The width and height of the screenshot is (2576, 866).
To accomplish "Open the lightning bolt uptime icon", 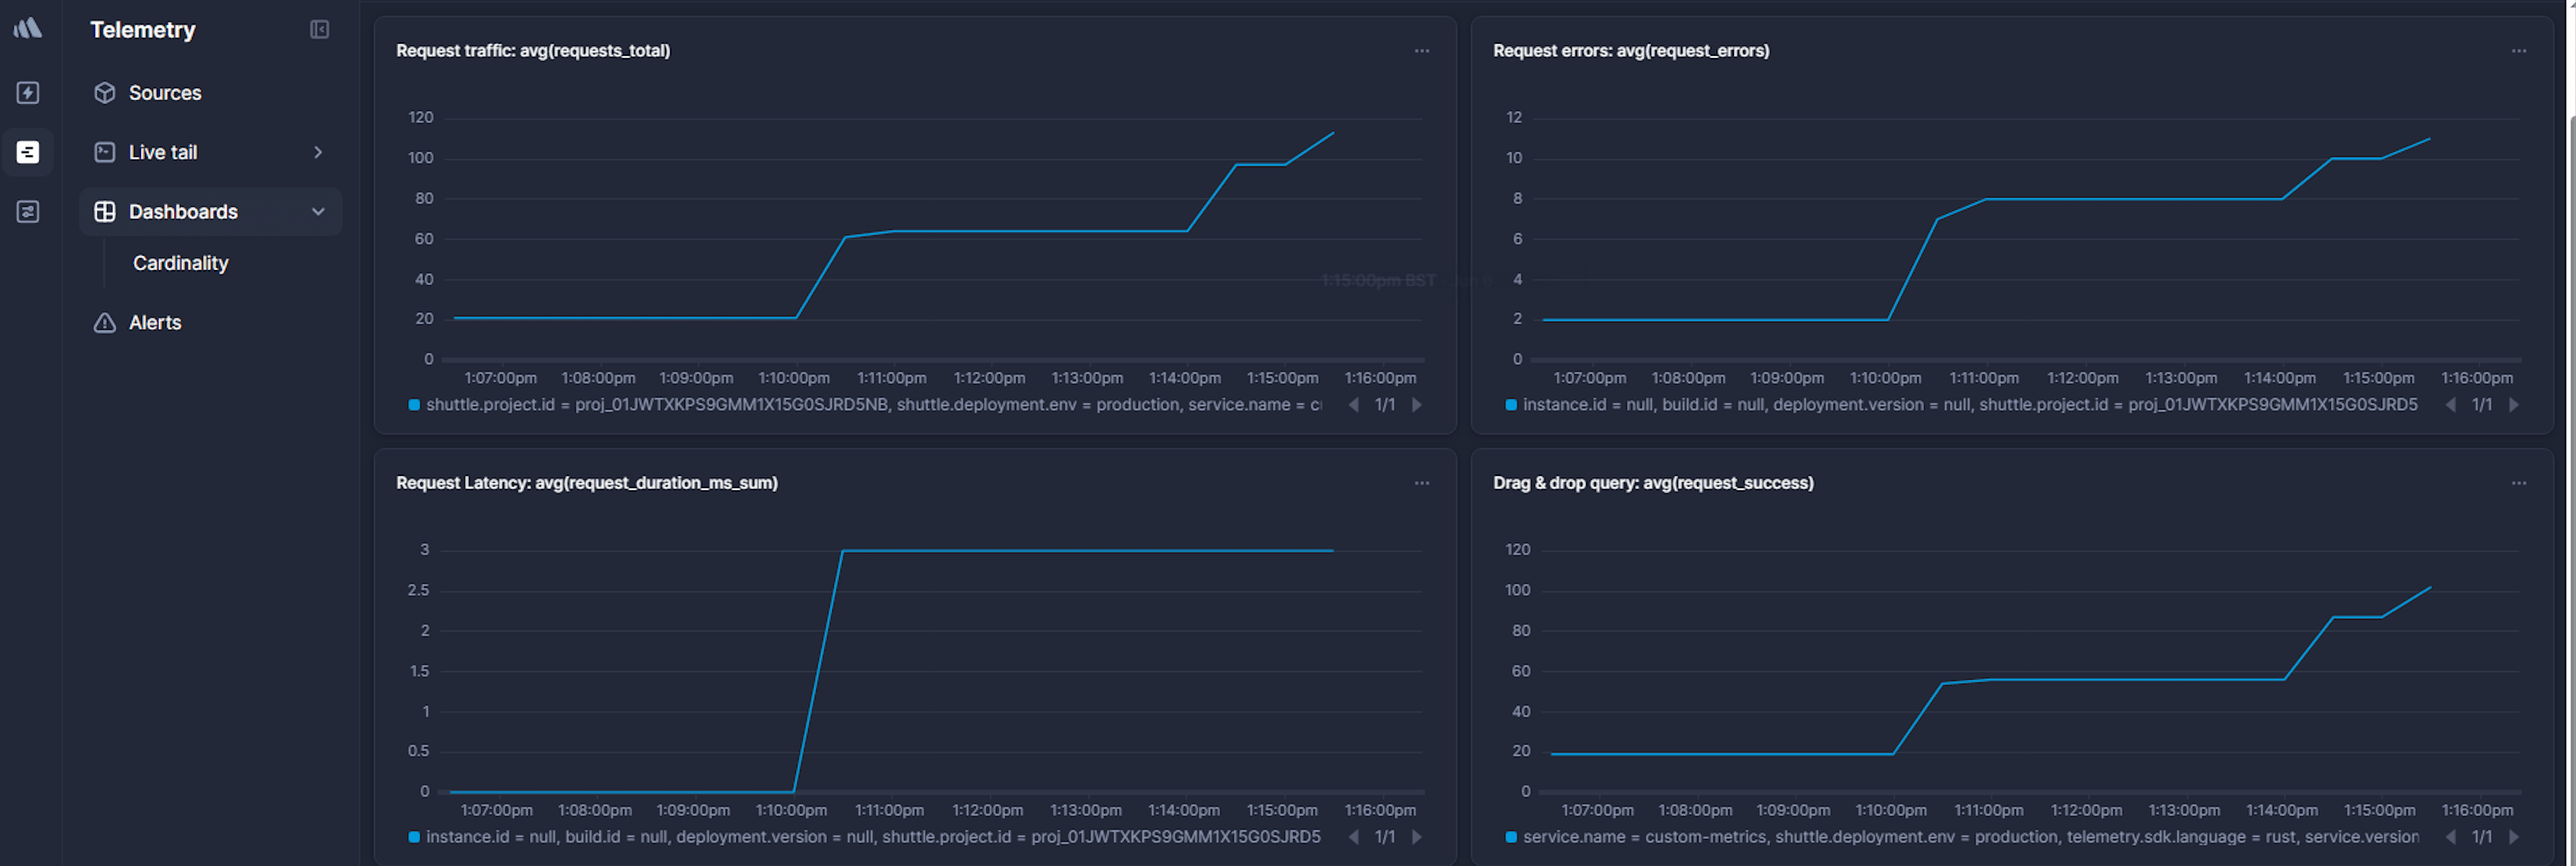I will coord(28,93).
